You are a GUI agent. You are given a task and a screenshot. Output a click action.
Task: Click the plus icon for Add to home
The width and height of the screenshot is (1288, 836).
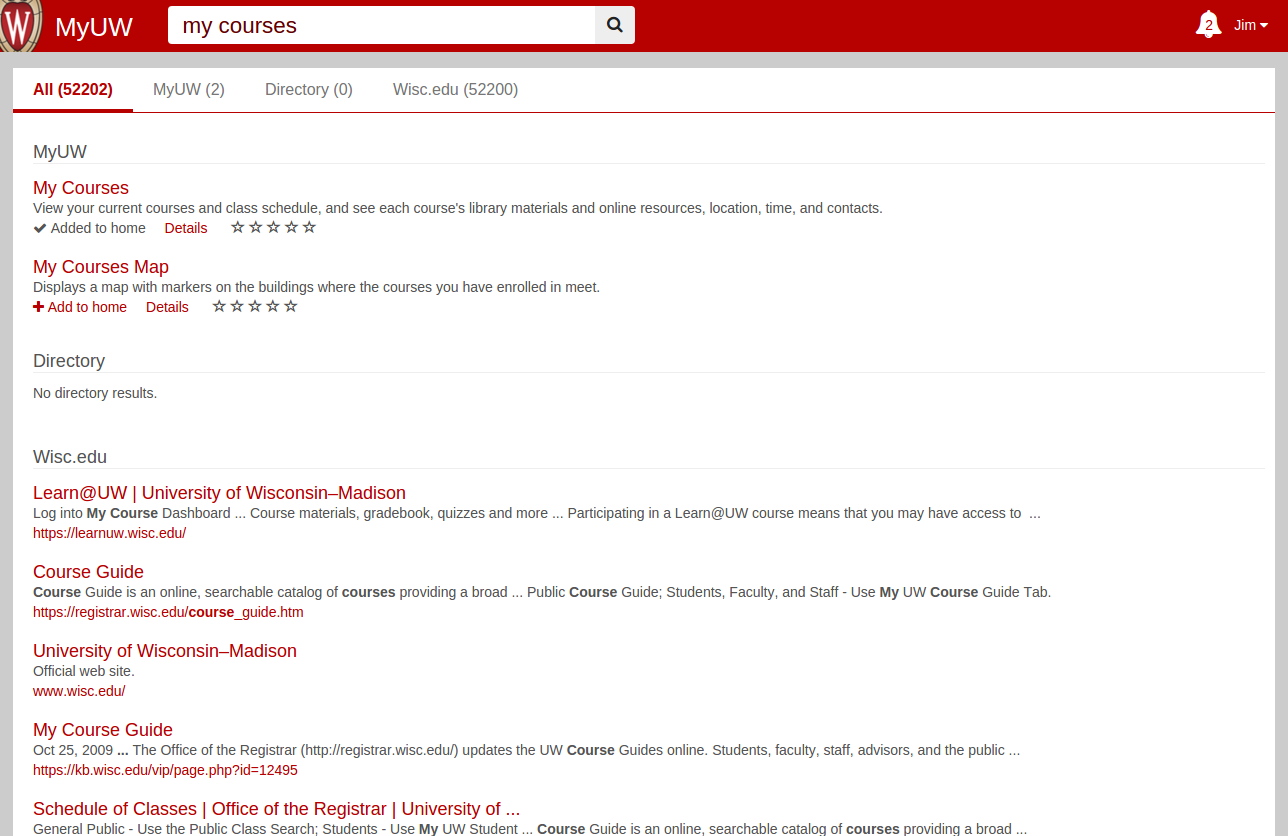39,307
